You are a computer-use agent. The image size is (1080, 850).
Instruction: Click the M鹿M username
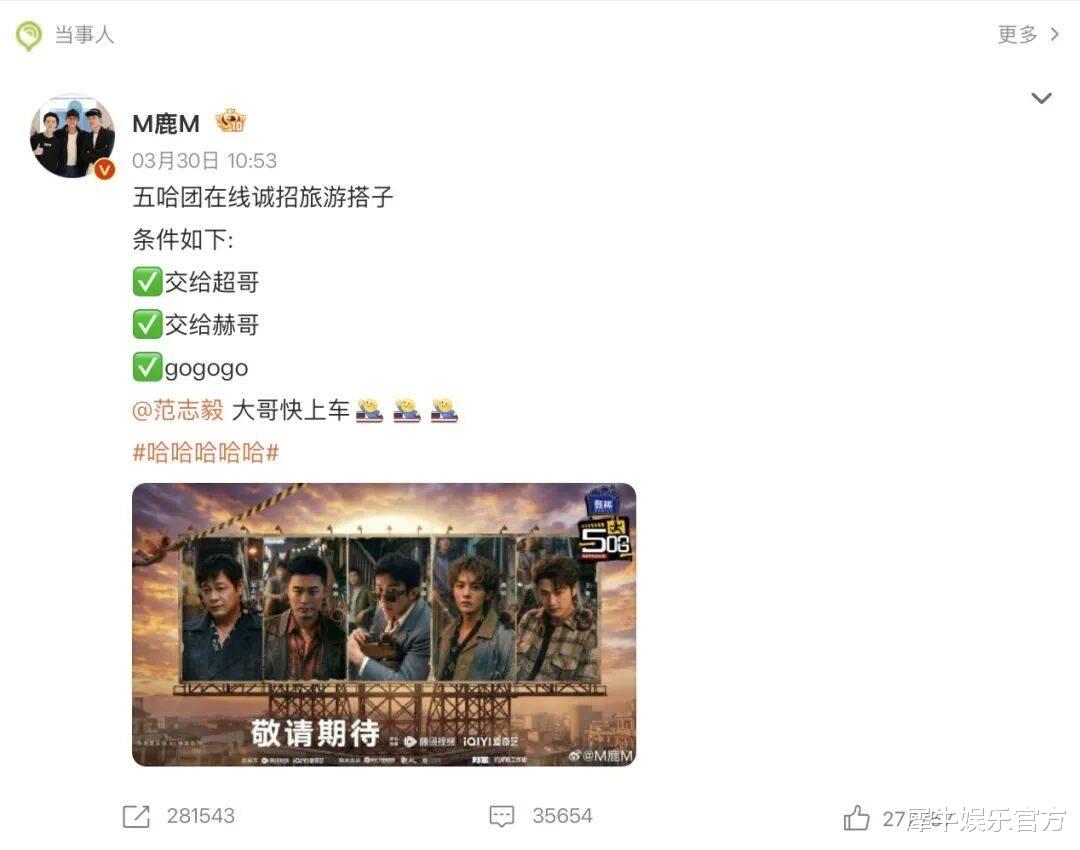click(165, 124)
